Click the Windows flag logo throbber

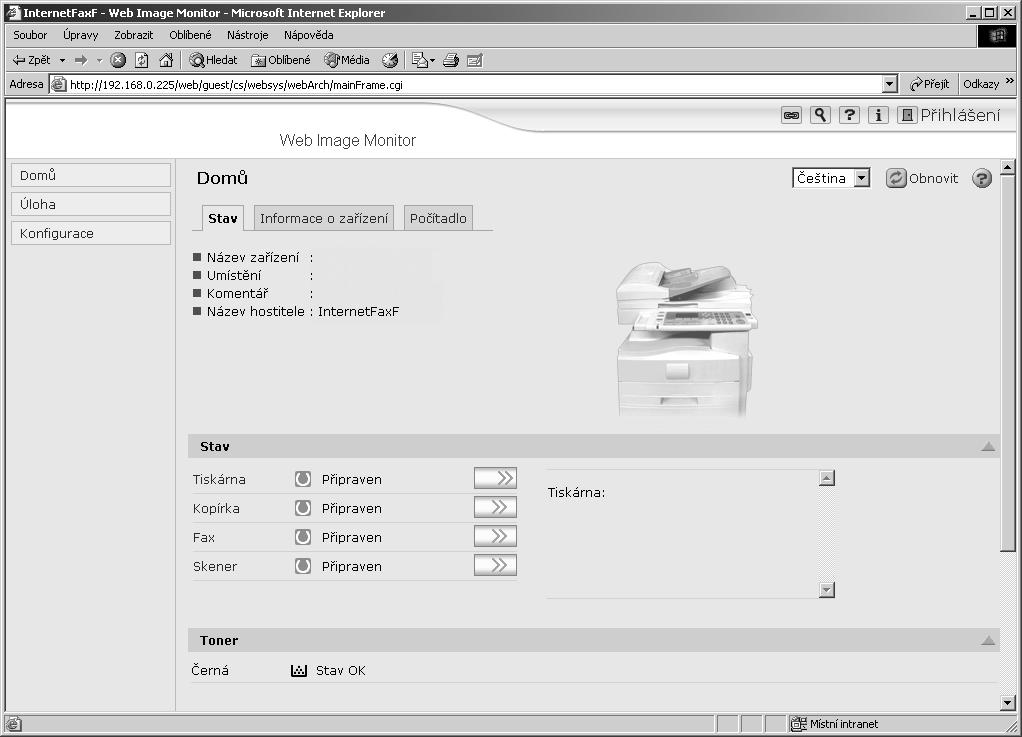[997, 35]
